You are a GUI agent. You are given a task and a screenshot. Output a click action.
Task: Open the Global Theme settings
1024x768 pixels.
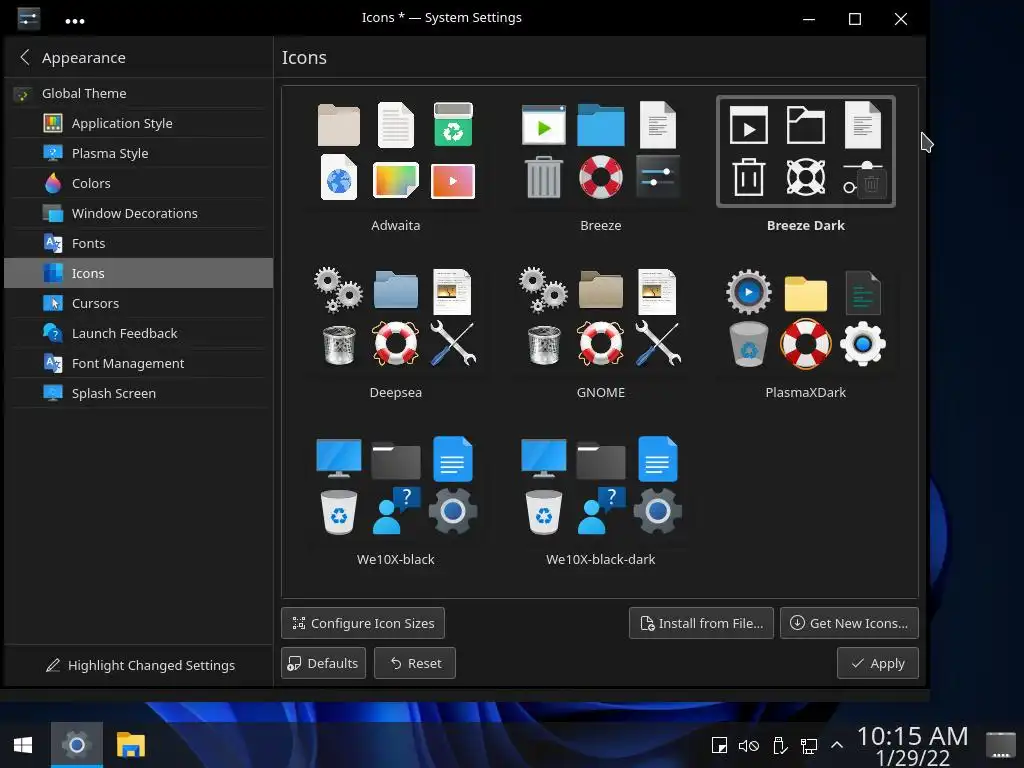coord(138,93)
